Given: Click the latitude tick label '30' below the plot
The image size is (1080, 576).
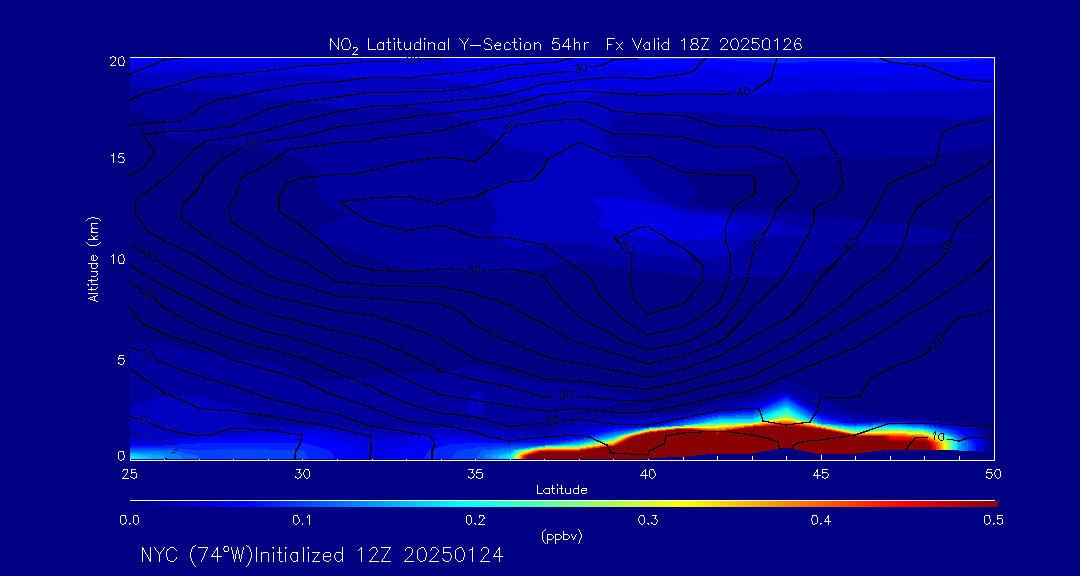Looking at the screenshot, I should 302,474.
